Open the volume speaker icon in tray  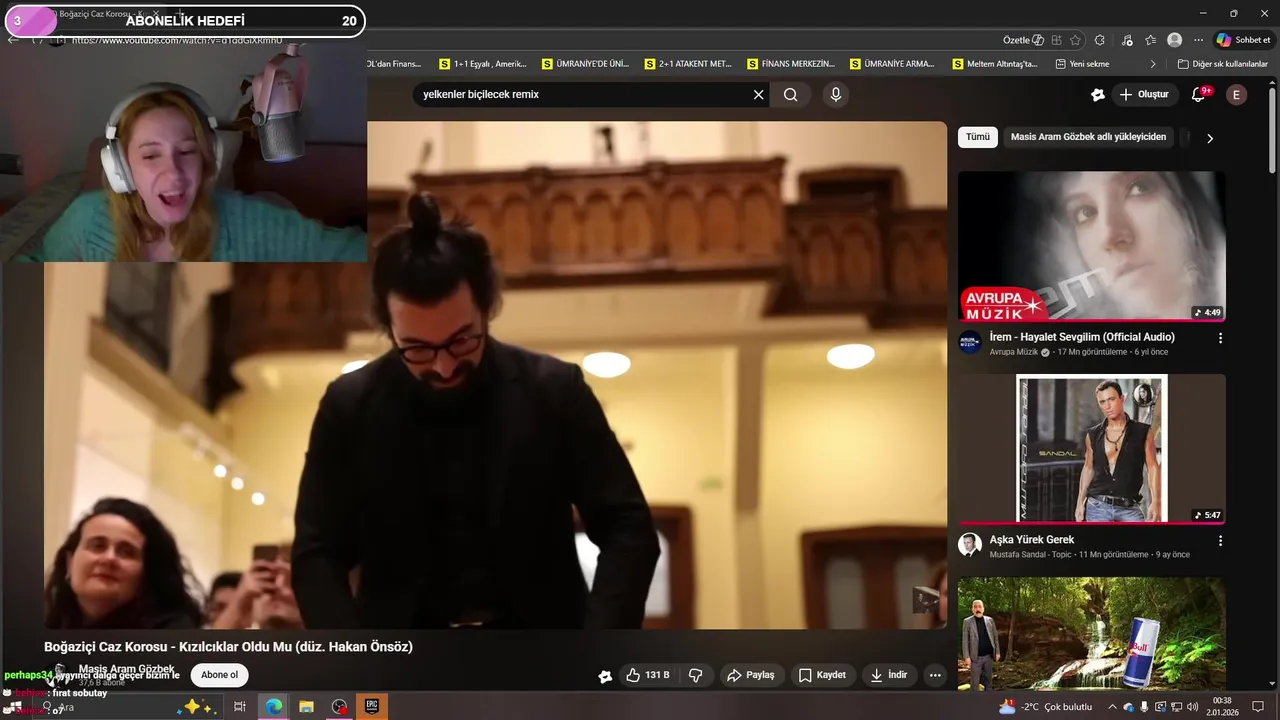[x=1192, y=707]
